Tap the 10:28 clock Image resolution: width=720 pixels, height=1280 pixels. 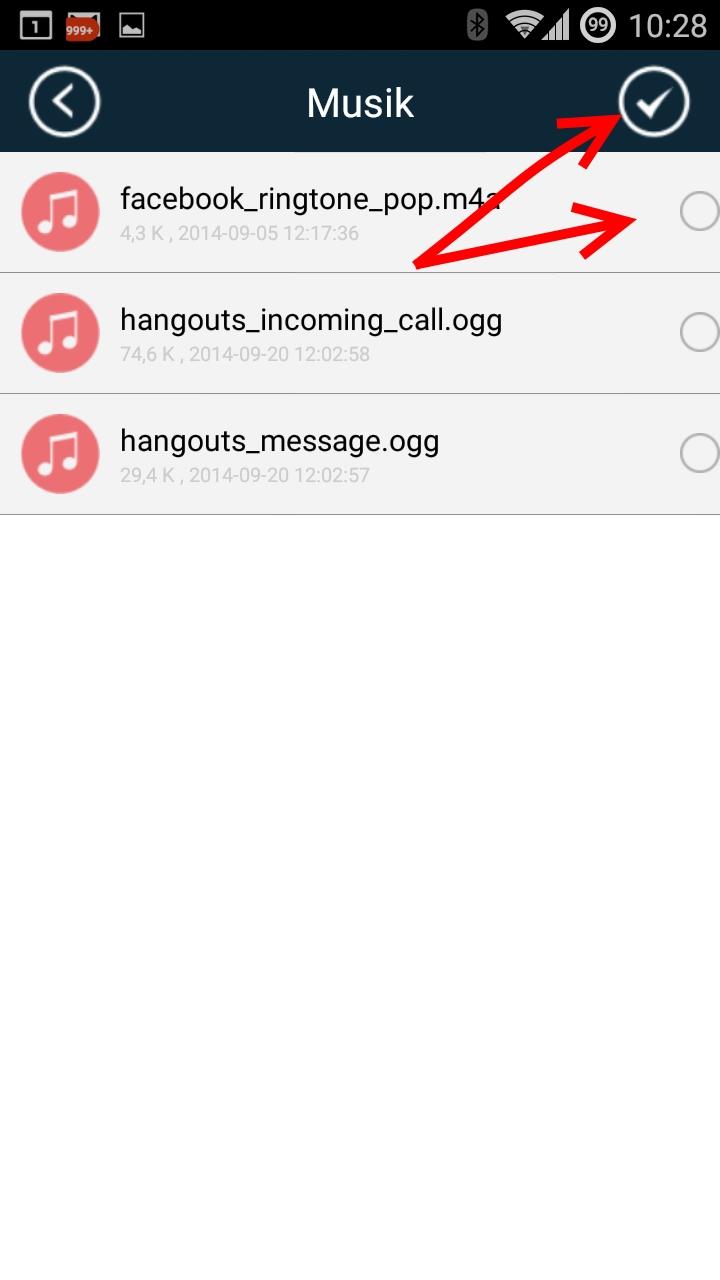668,25
